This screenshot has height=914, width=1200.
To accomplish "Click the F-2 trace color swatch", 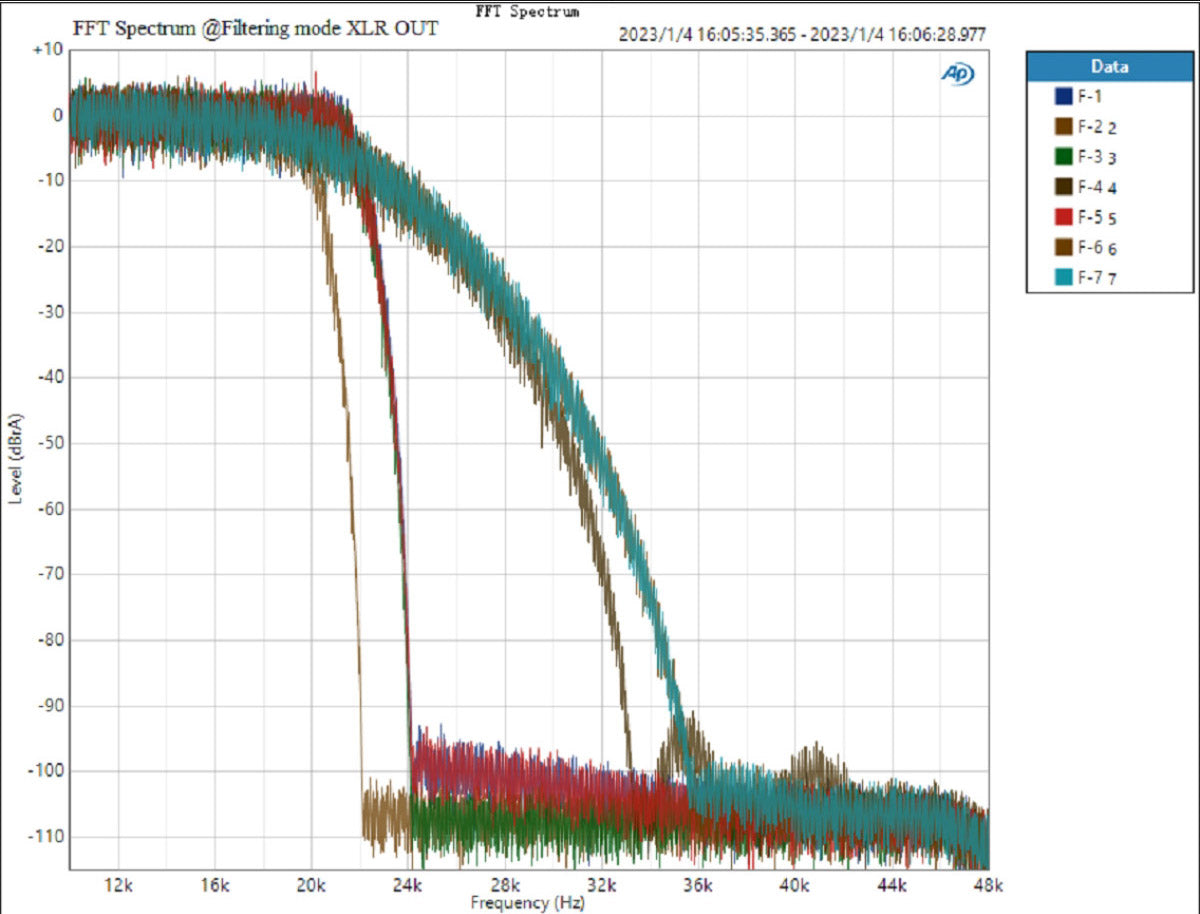I will pyautogui.click(x=1063, y=127).
